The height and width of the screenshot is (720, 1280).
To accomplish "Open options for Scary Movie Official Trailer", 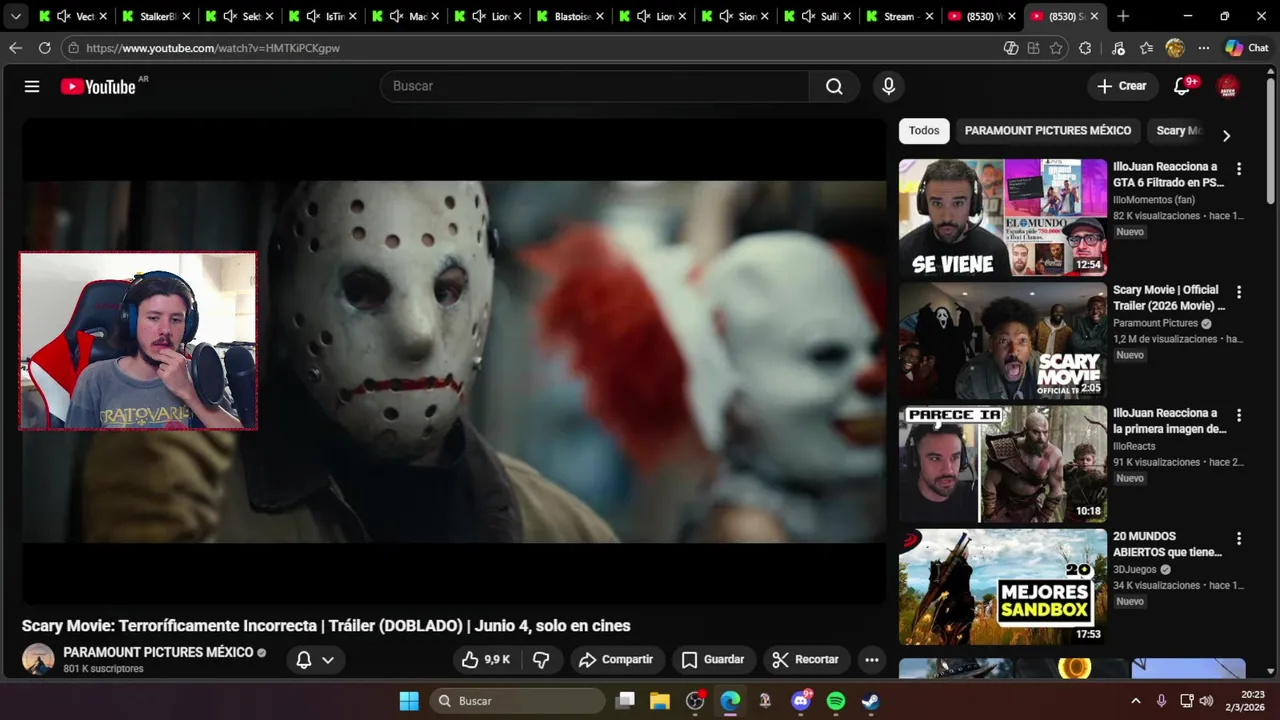I will click(1239, 292).
